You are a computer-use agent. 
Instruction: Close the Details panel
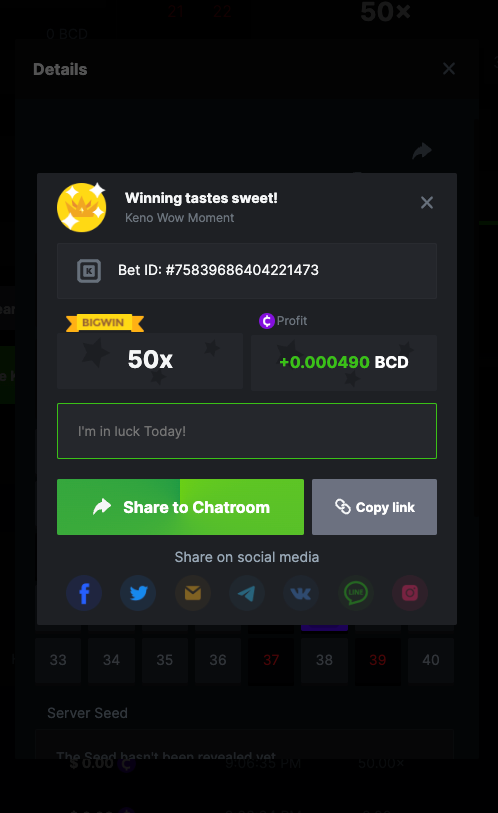point(449,68)
